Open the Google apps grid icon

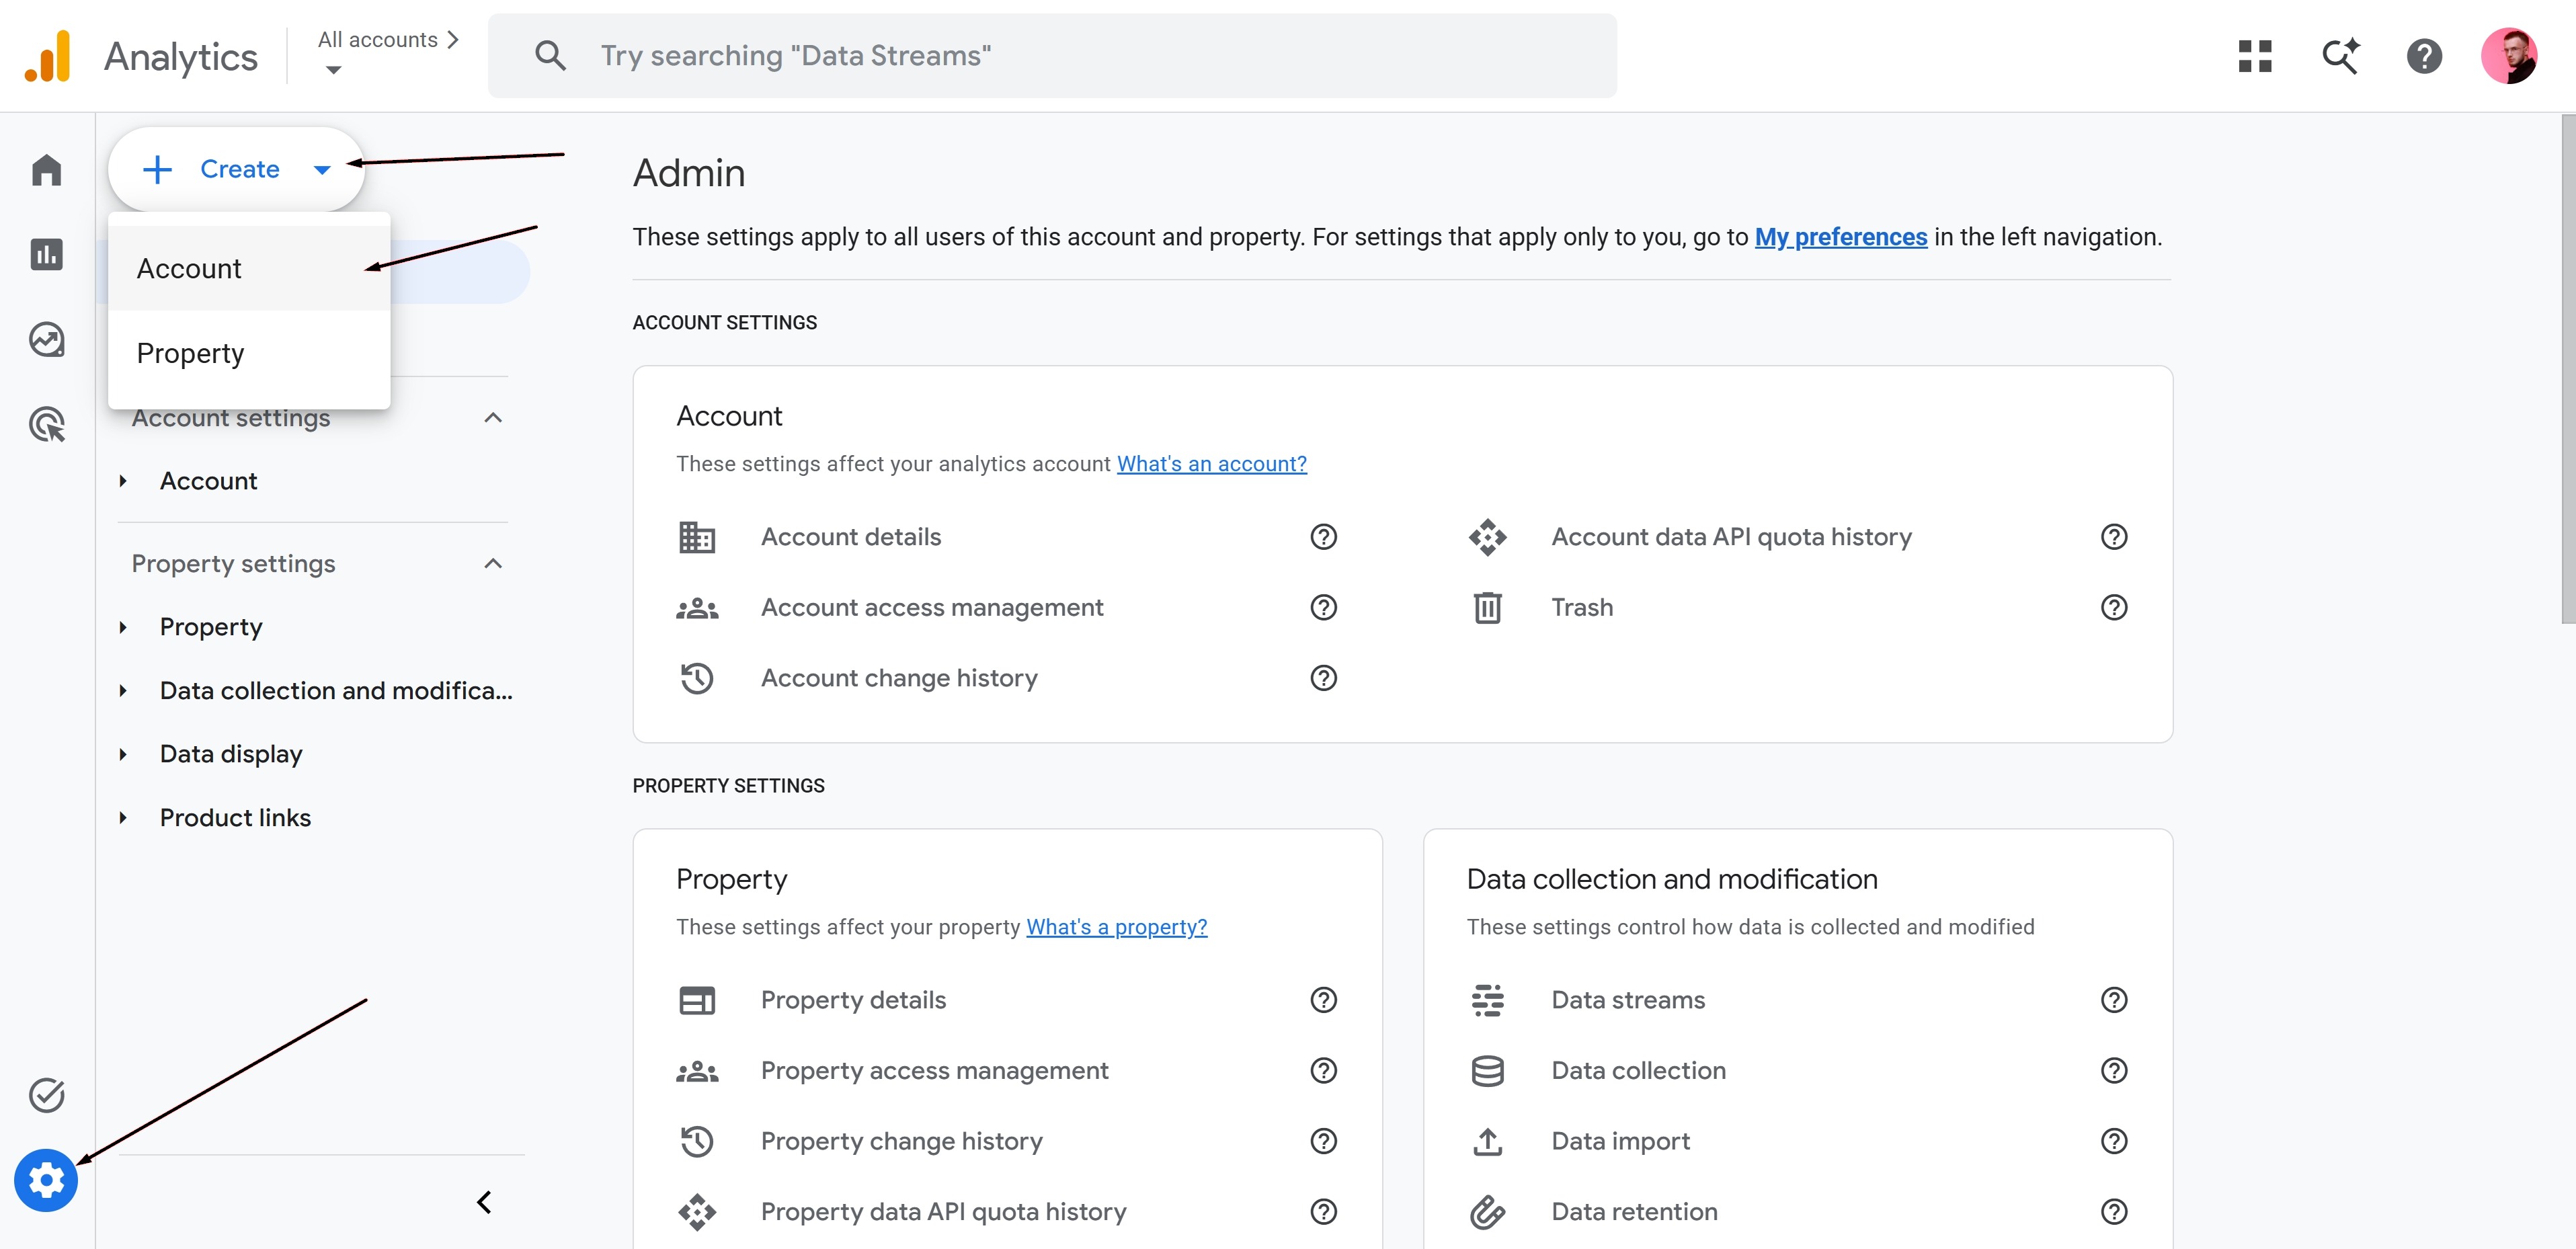[2255, 56]
